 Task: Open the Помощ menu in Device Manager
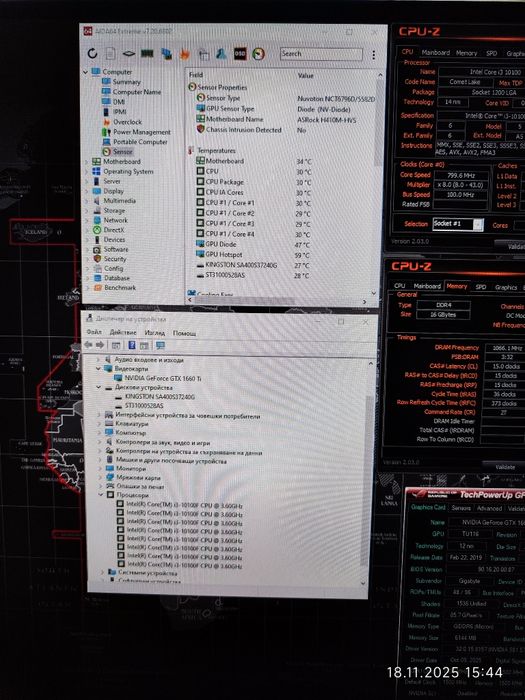(184, 333)
